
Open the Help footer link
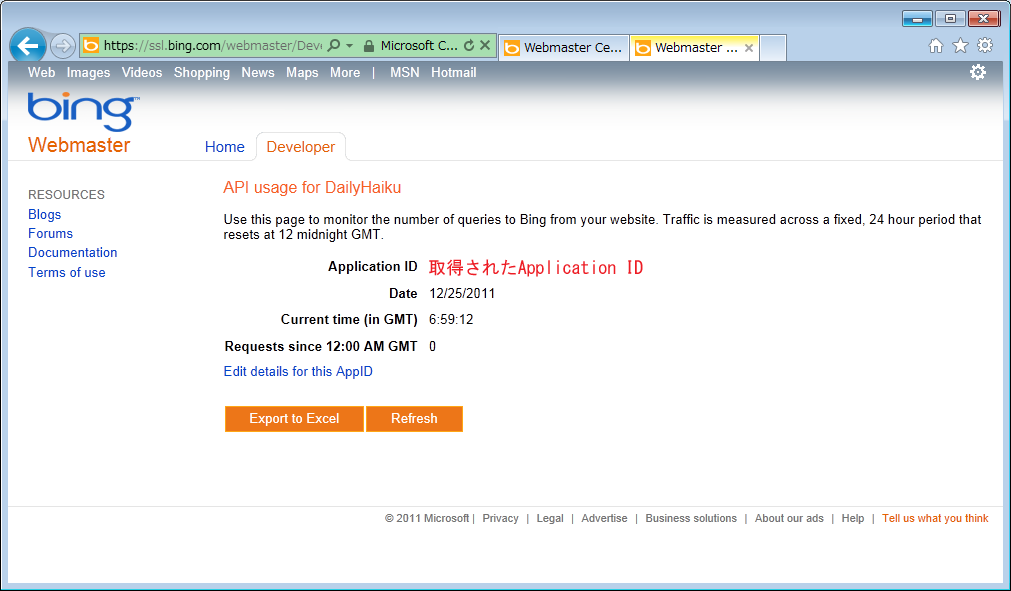pyautogui.click(x=852, y=518)
